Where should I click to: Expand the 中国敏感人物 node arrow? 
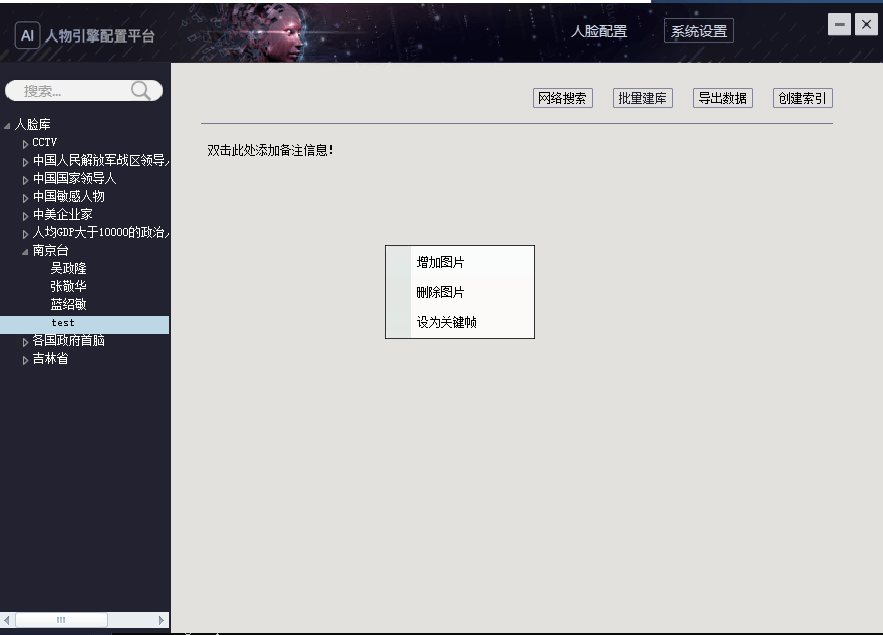(25, 198)
